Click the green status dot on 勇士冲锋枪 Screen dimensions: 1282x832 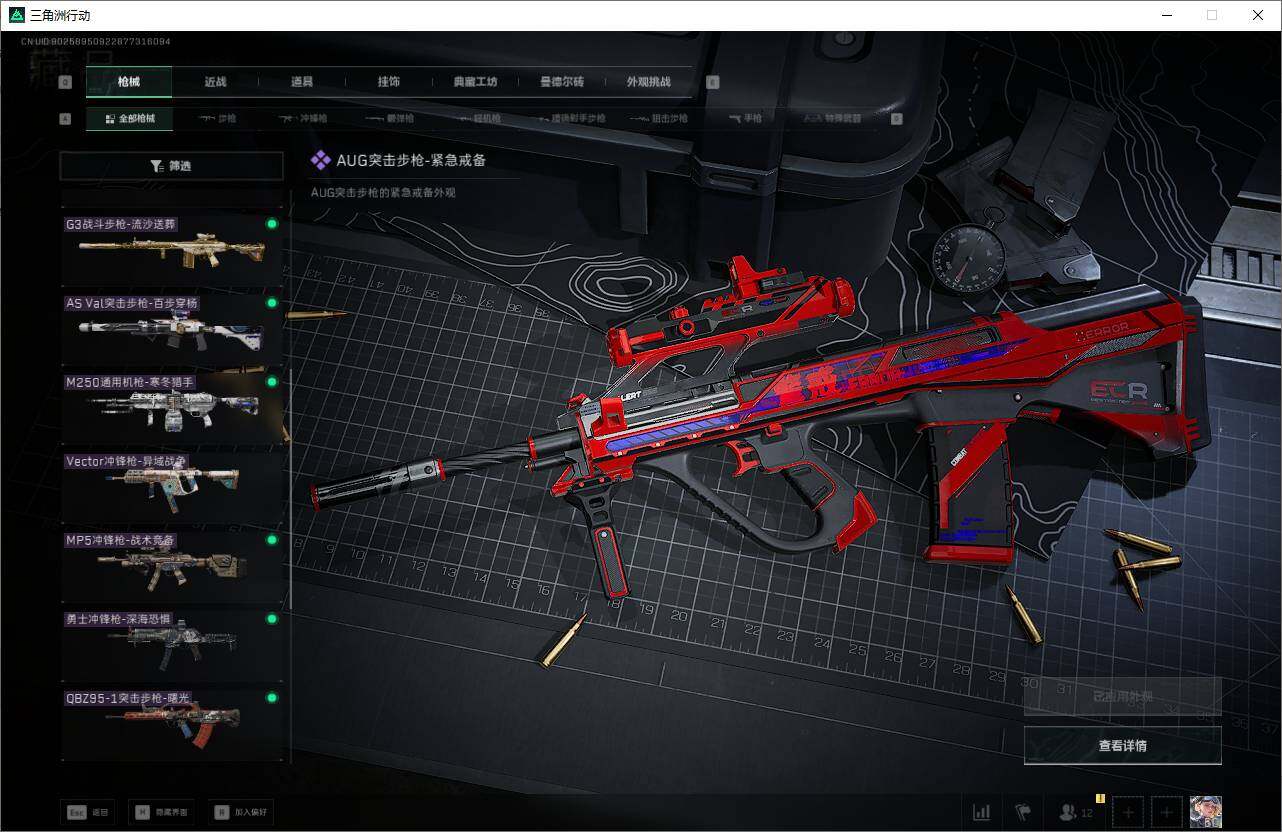[x=271, y=619]
